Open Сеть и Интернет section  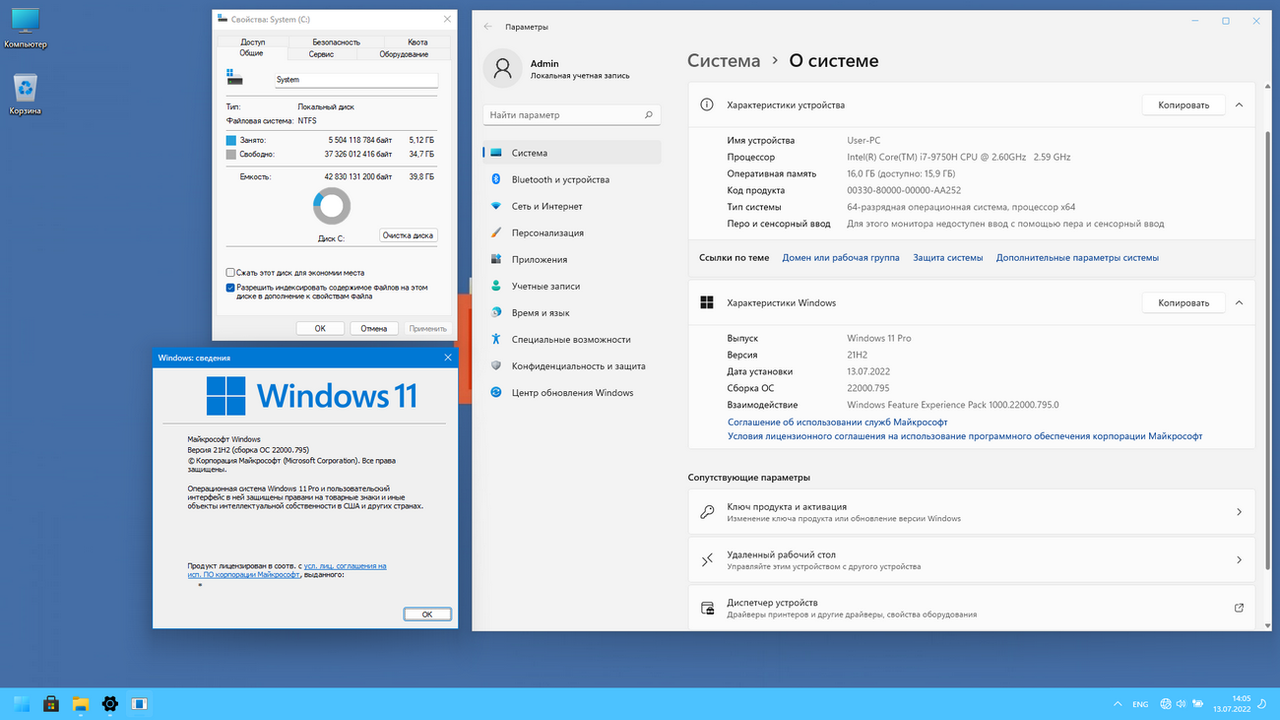tap(572, 206)
